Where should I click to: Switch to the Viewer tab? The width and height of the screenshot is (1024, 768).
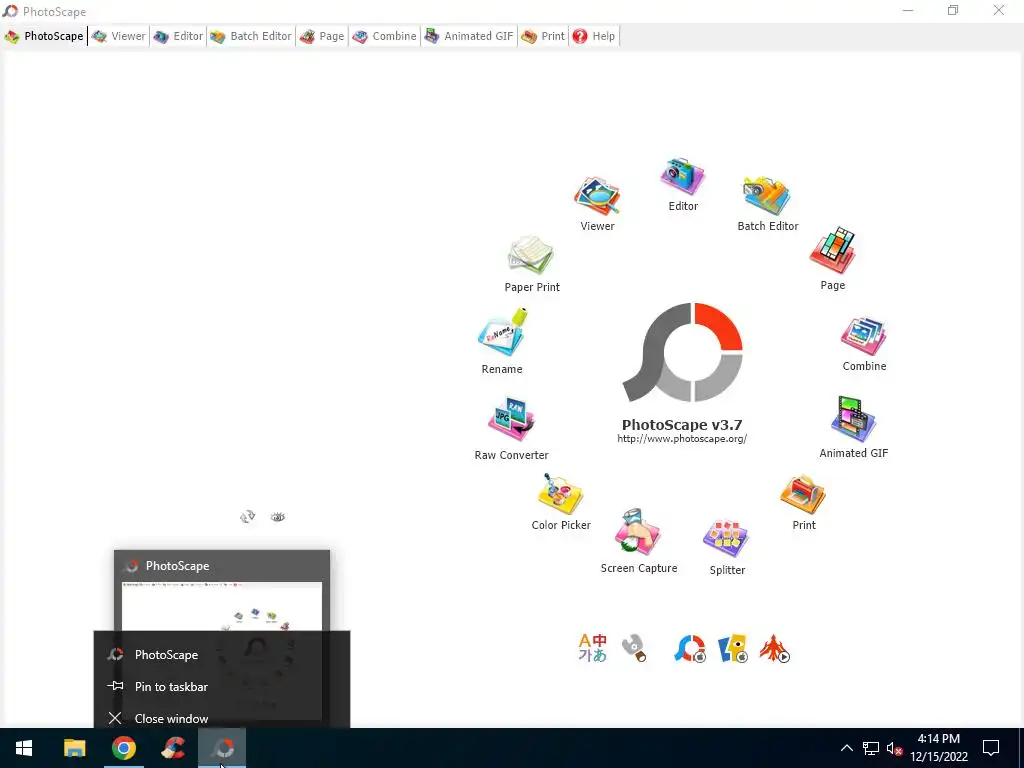click(x=119, y=37)
